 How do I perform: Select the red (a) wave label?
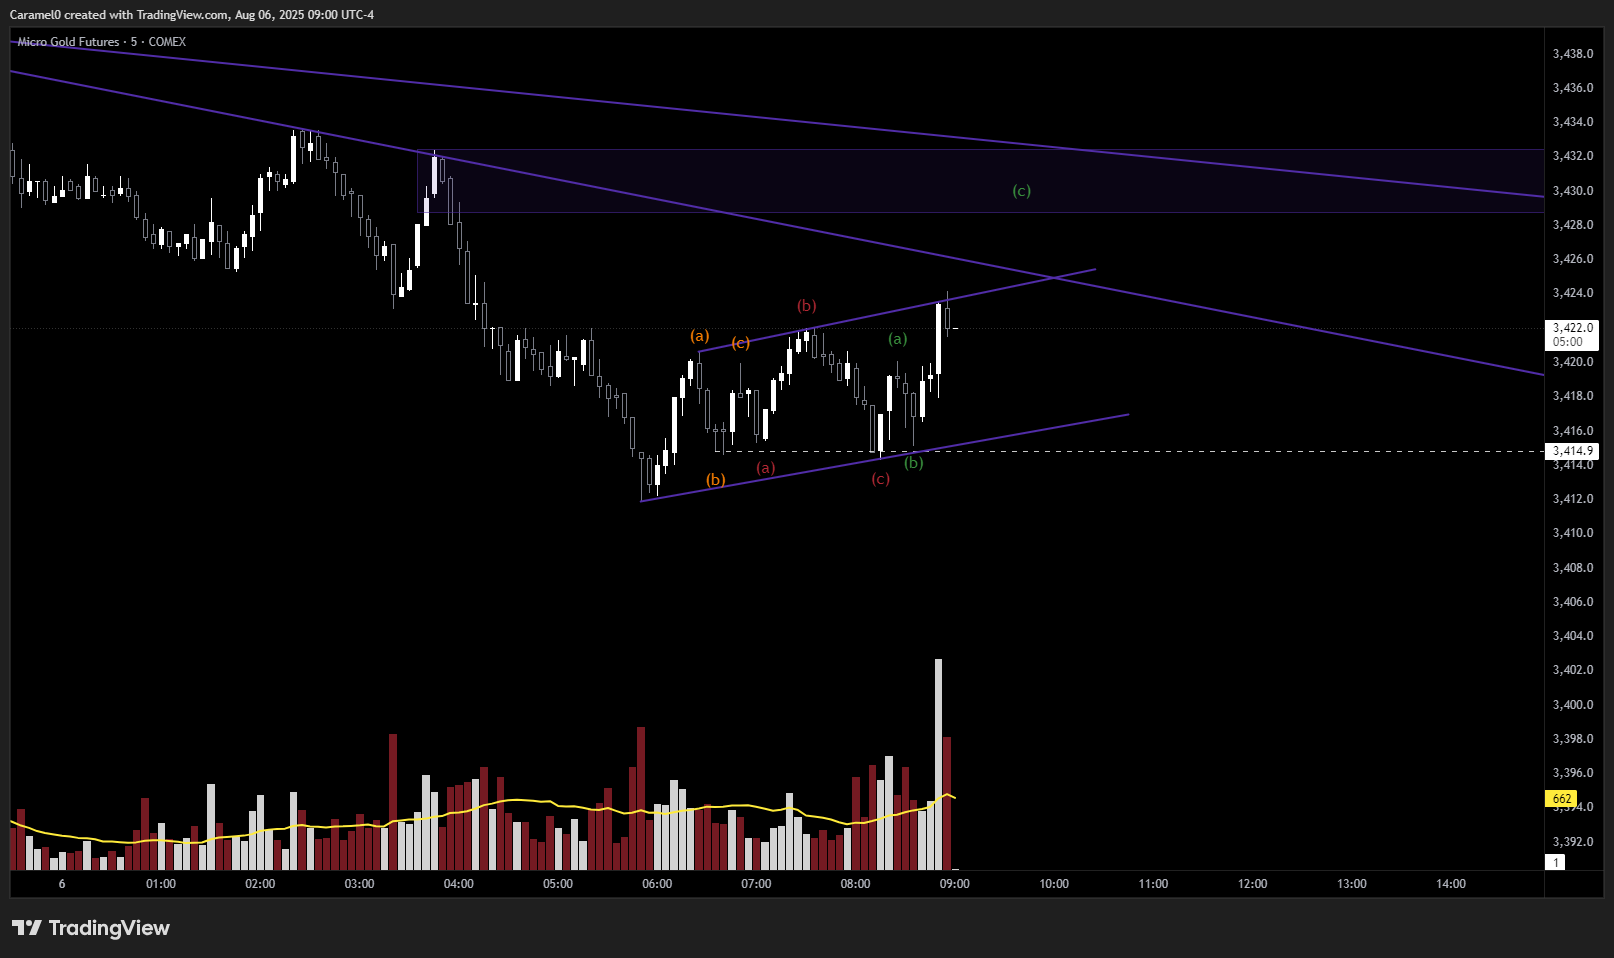pyautogui.click(x=766, y=468)
